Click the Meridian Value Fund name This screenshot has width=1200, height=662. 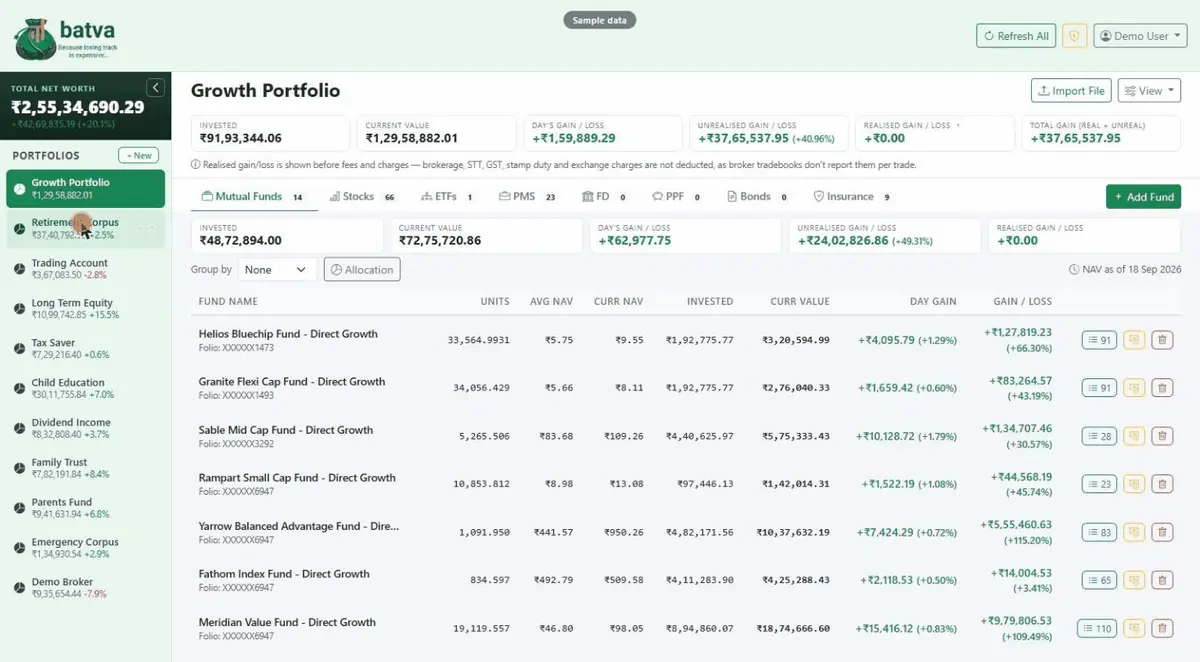coord(287,622)
